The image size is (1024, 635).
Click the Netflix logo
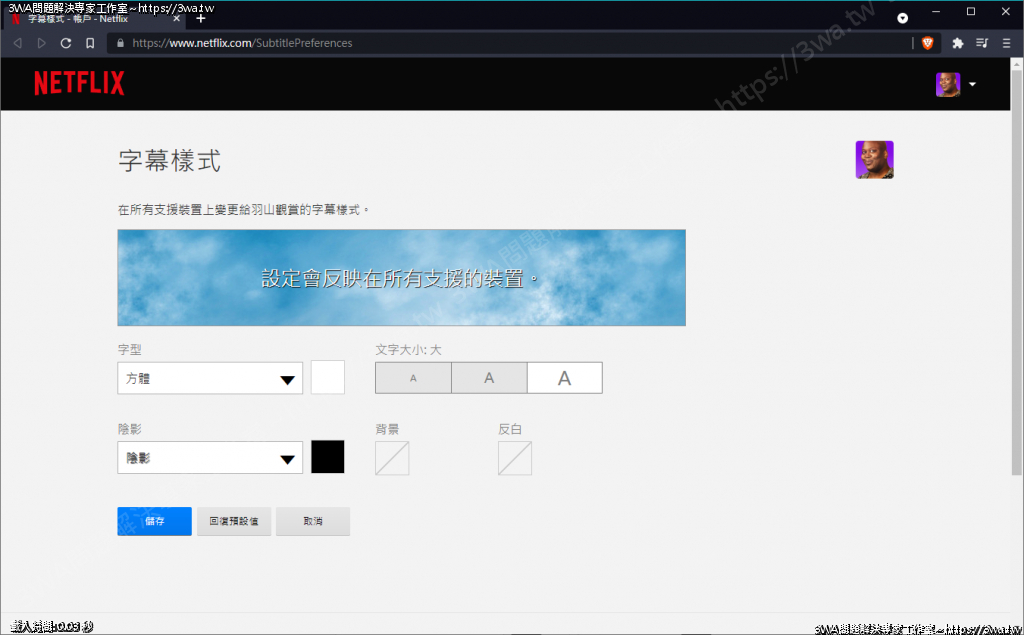[x=79, y=84]
